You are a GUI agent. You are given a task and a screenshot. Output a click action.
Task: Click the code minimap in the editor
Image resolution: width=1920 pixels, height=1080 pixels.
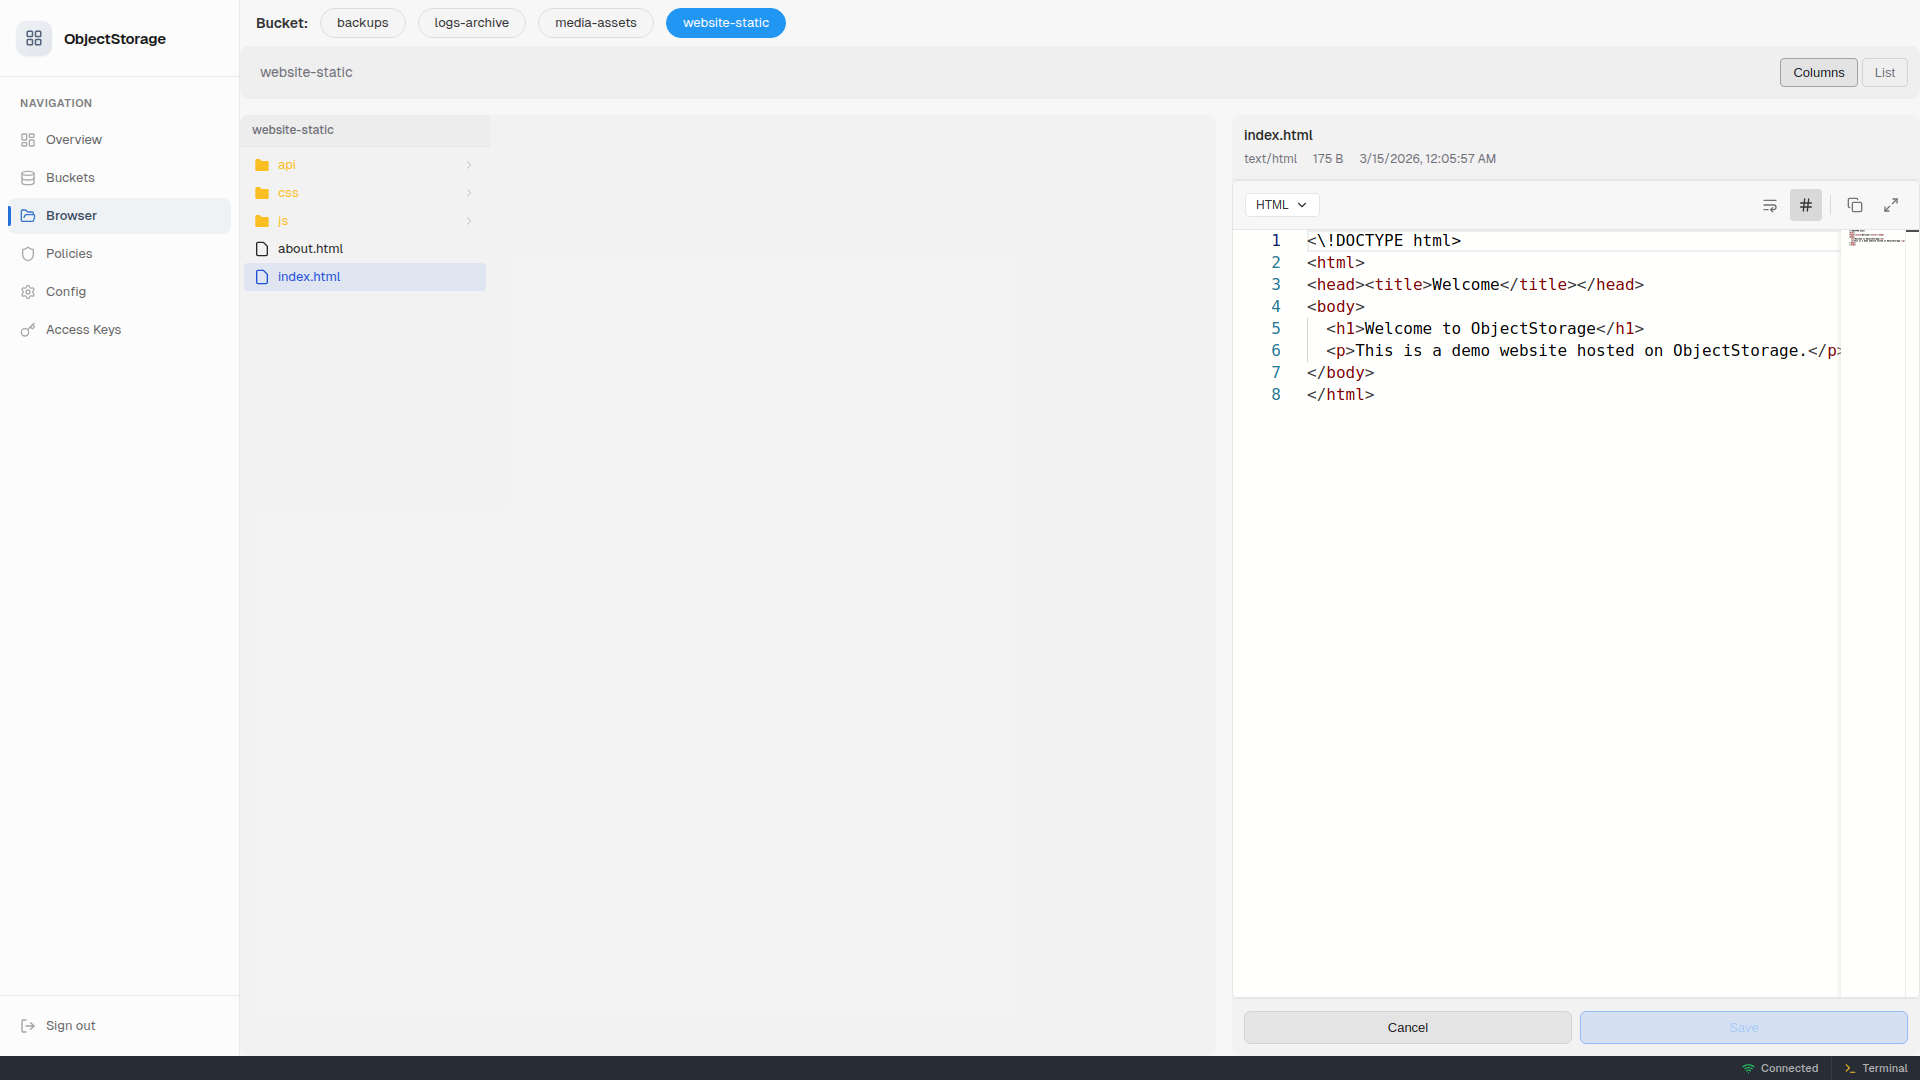pyautogui.click(x=1872, y=238)
